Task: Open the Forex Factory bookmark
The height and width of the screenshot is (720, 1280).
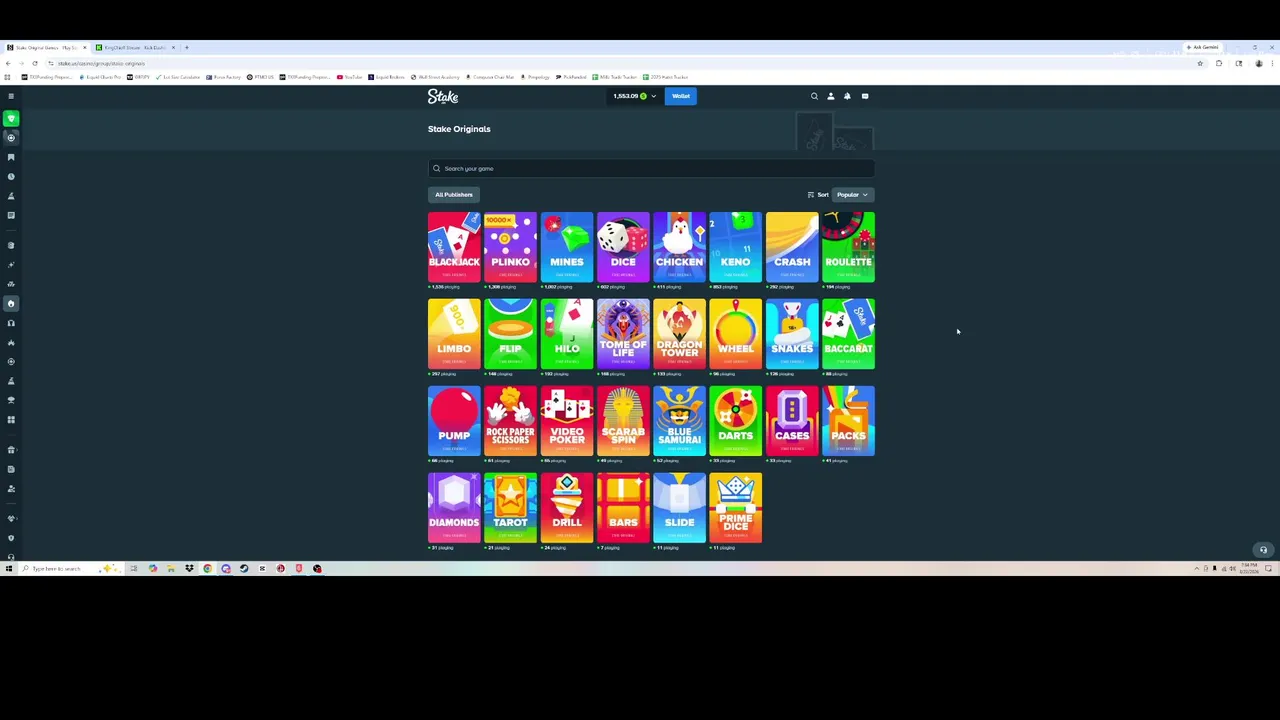Action: coord(222,77)
